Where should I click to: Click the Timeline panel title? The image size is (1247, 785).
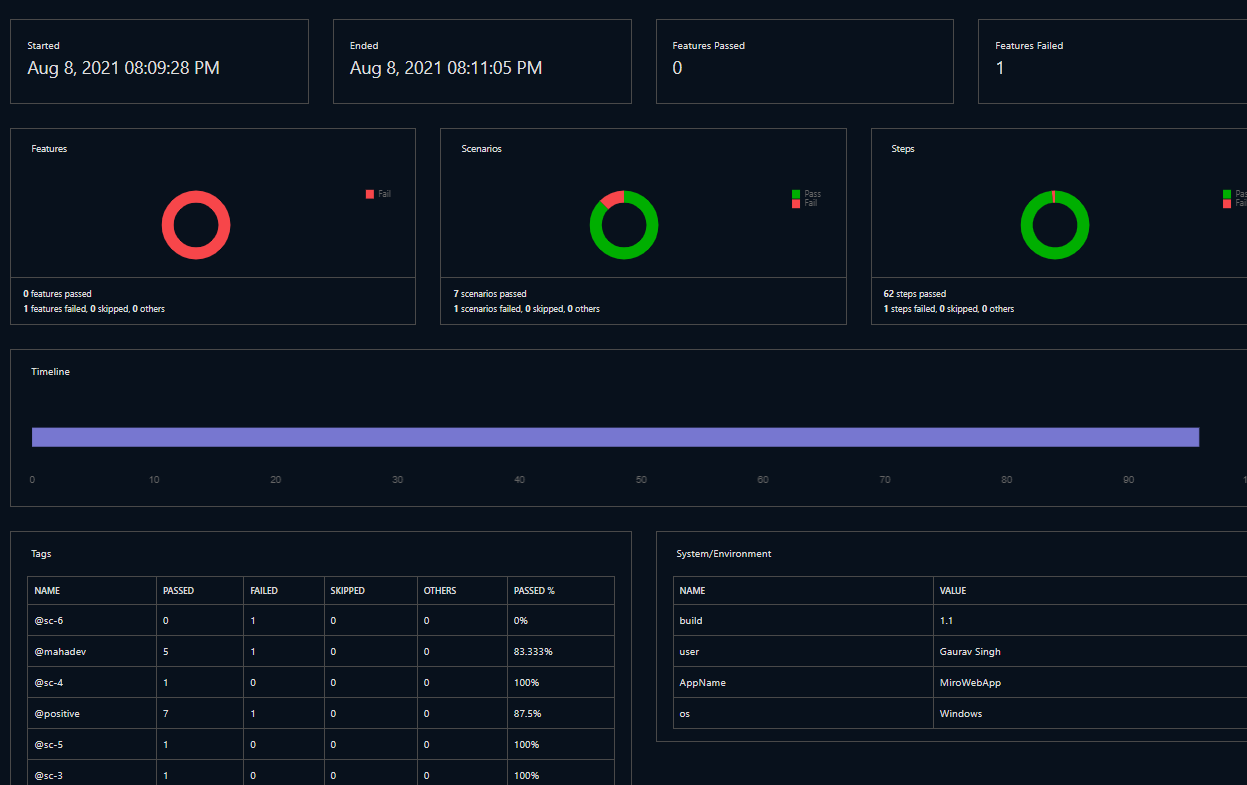click(50, 372)
